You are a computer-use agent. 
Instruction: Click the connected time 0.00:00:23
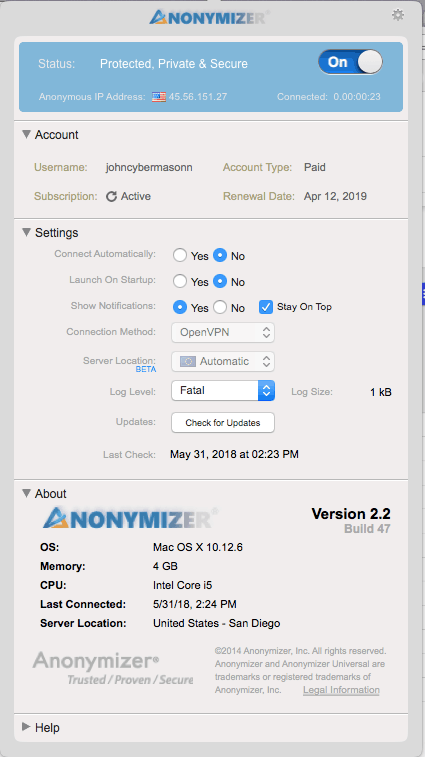[x=357, y=97]
